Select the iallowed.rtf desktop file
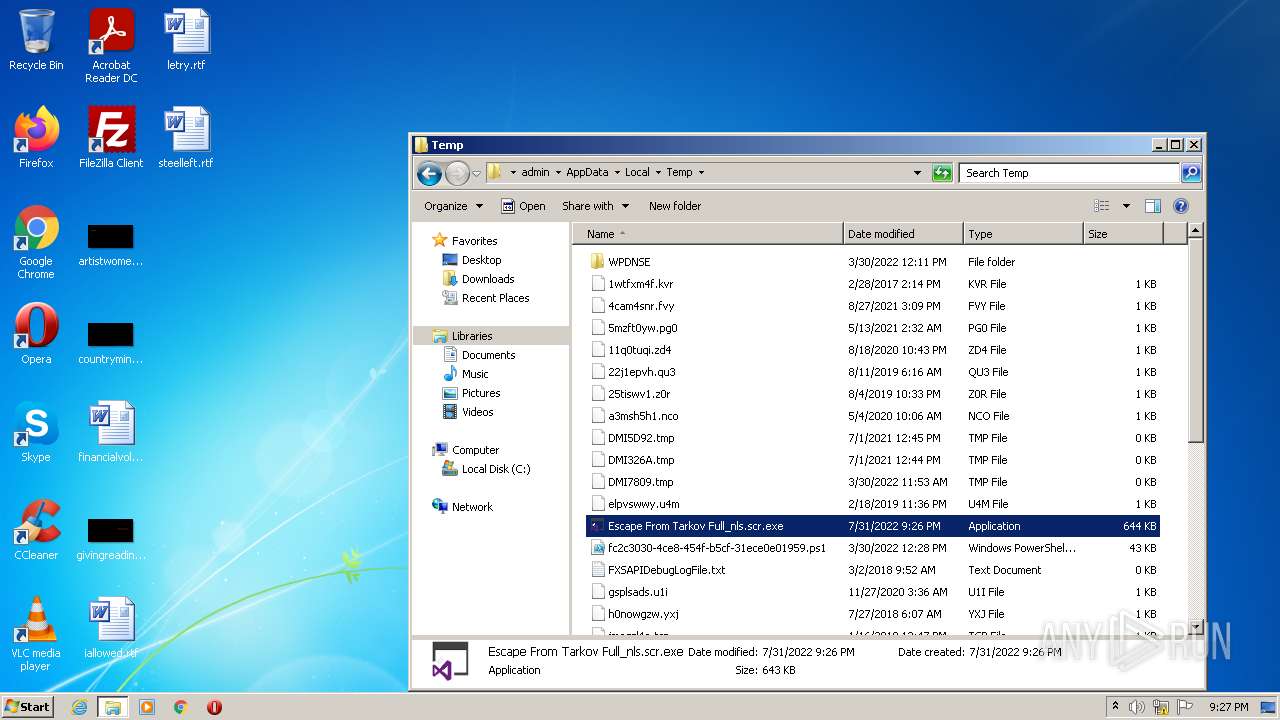 111,628
